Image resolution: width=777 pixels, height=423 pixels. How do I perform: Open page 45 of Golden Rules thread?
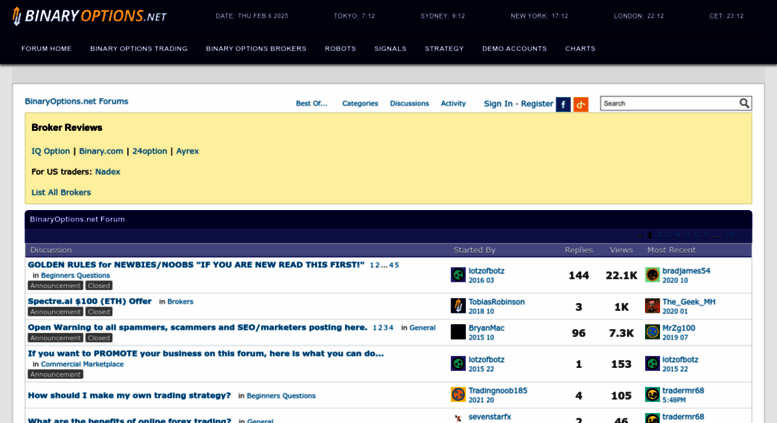(394, 265)
